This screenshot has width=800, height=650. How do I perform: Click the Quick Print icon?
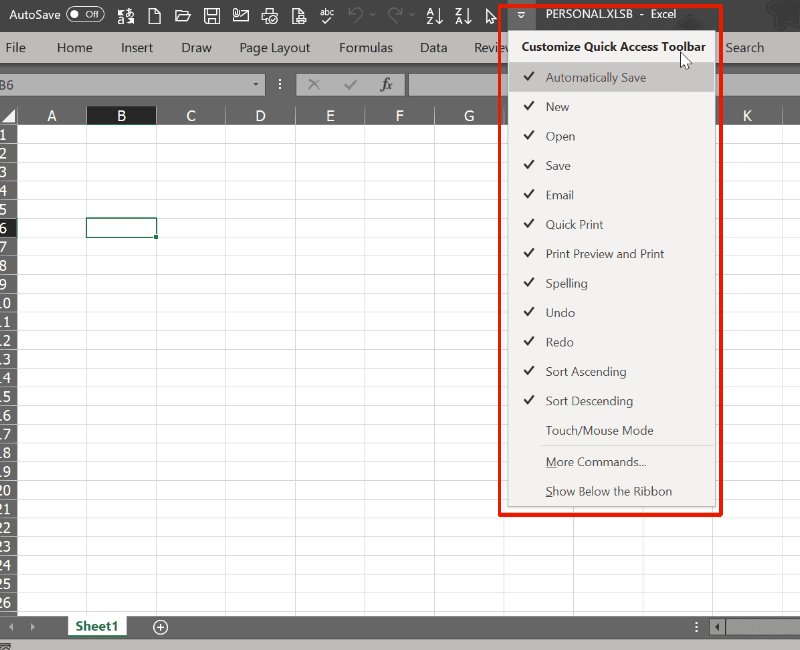click(x=269, y=16)
